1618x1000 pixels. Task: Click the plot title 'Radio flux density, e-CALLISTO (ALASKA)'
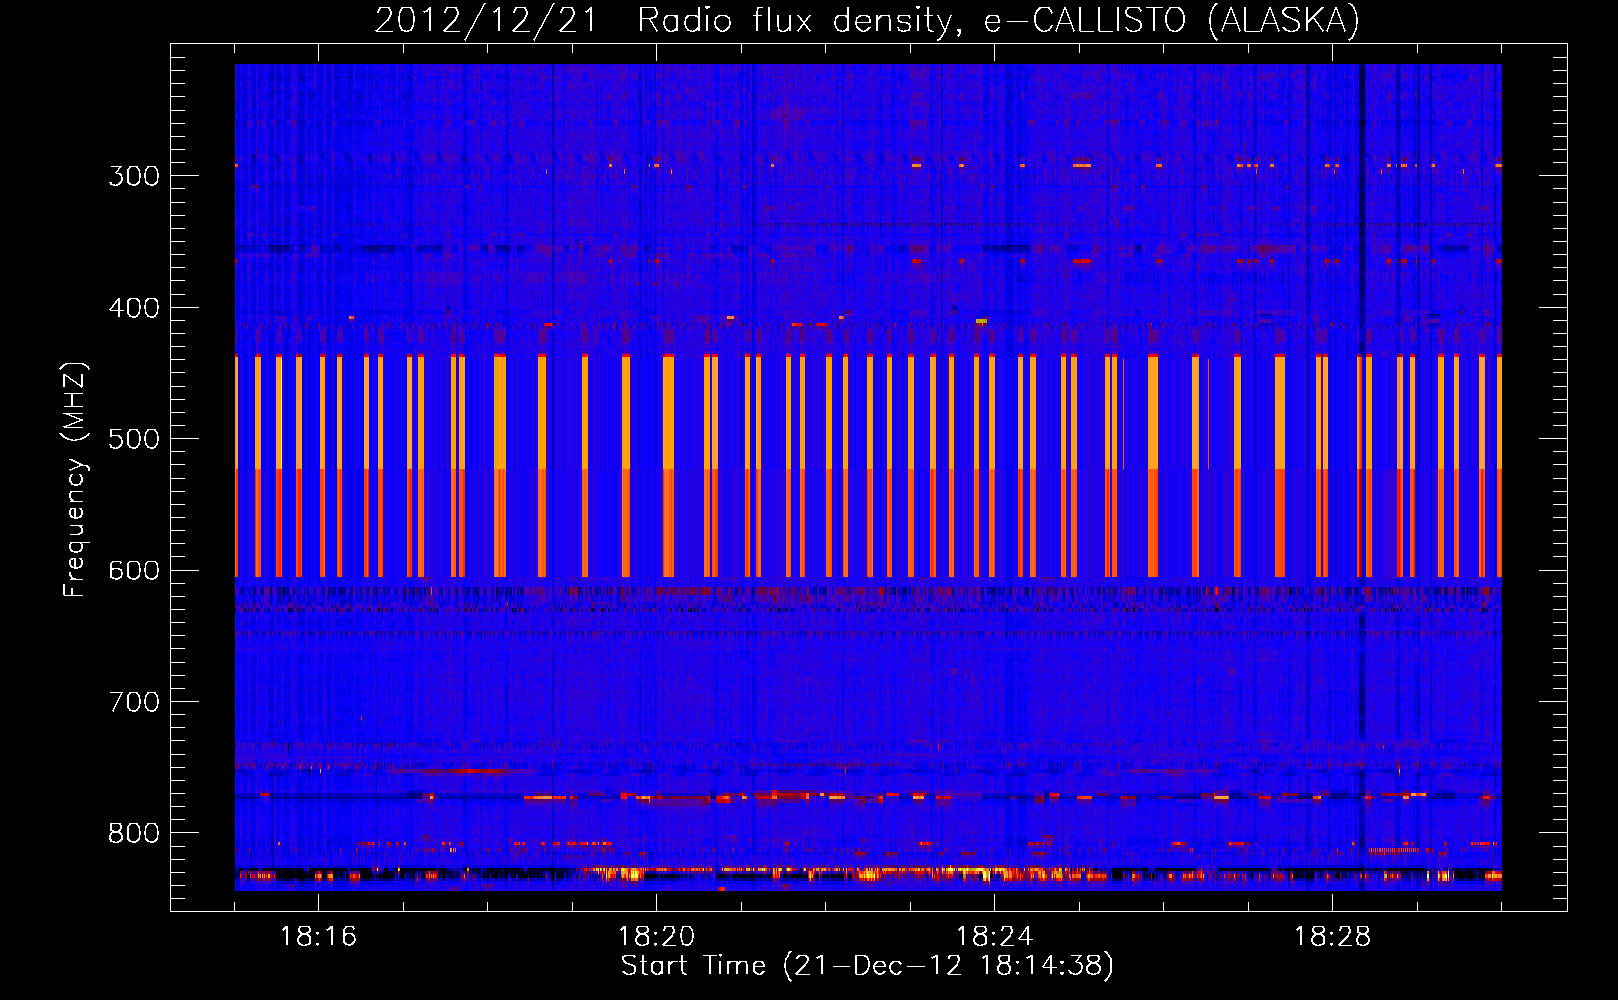point(998,20)
